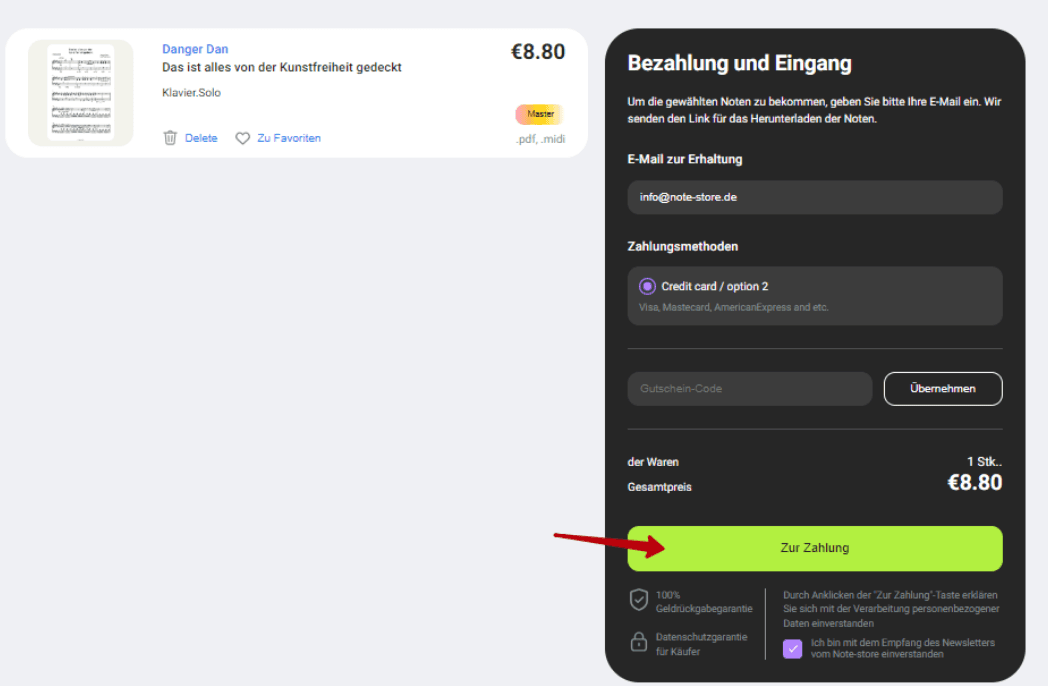The height and width of the screenshot is (686, 1048).
Task: Click the Klavier.Solo arrangement label
Action: pyautogui.click(x=191, y=93)
